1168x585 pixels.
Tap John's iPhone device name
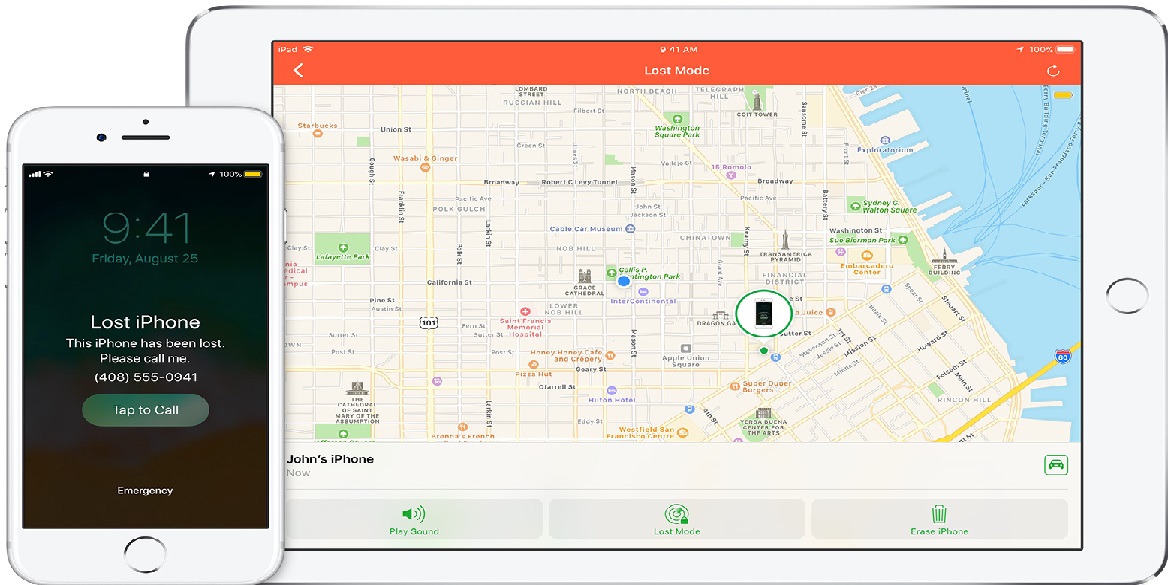click(x=330, y=459)
